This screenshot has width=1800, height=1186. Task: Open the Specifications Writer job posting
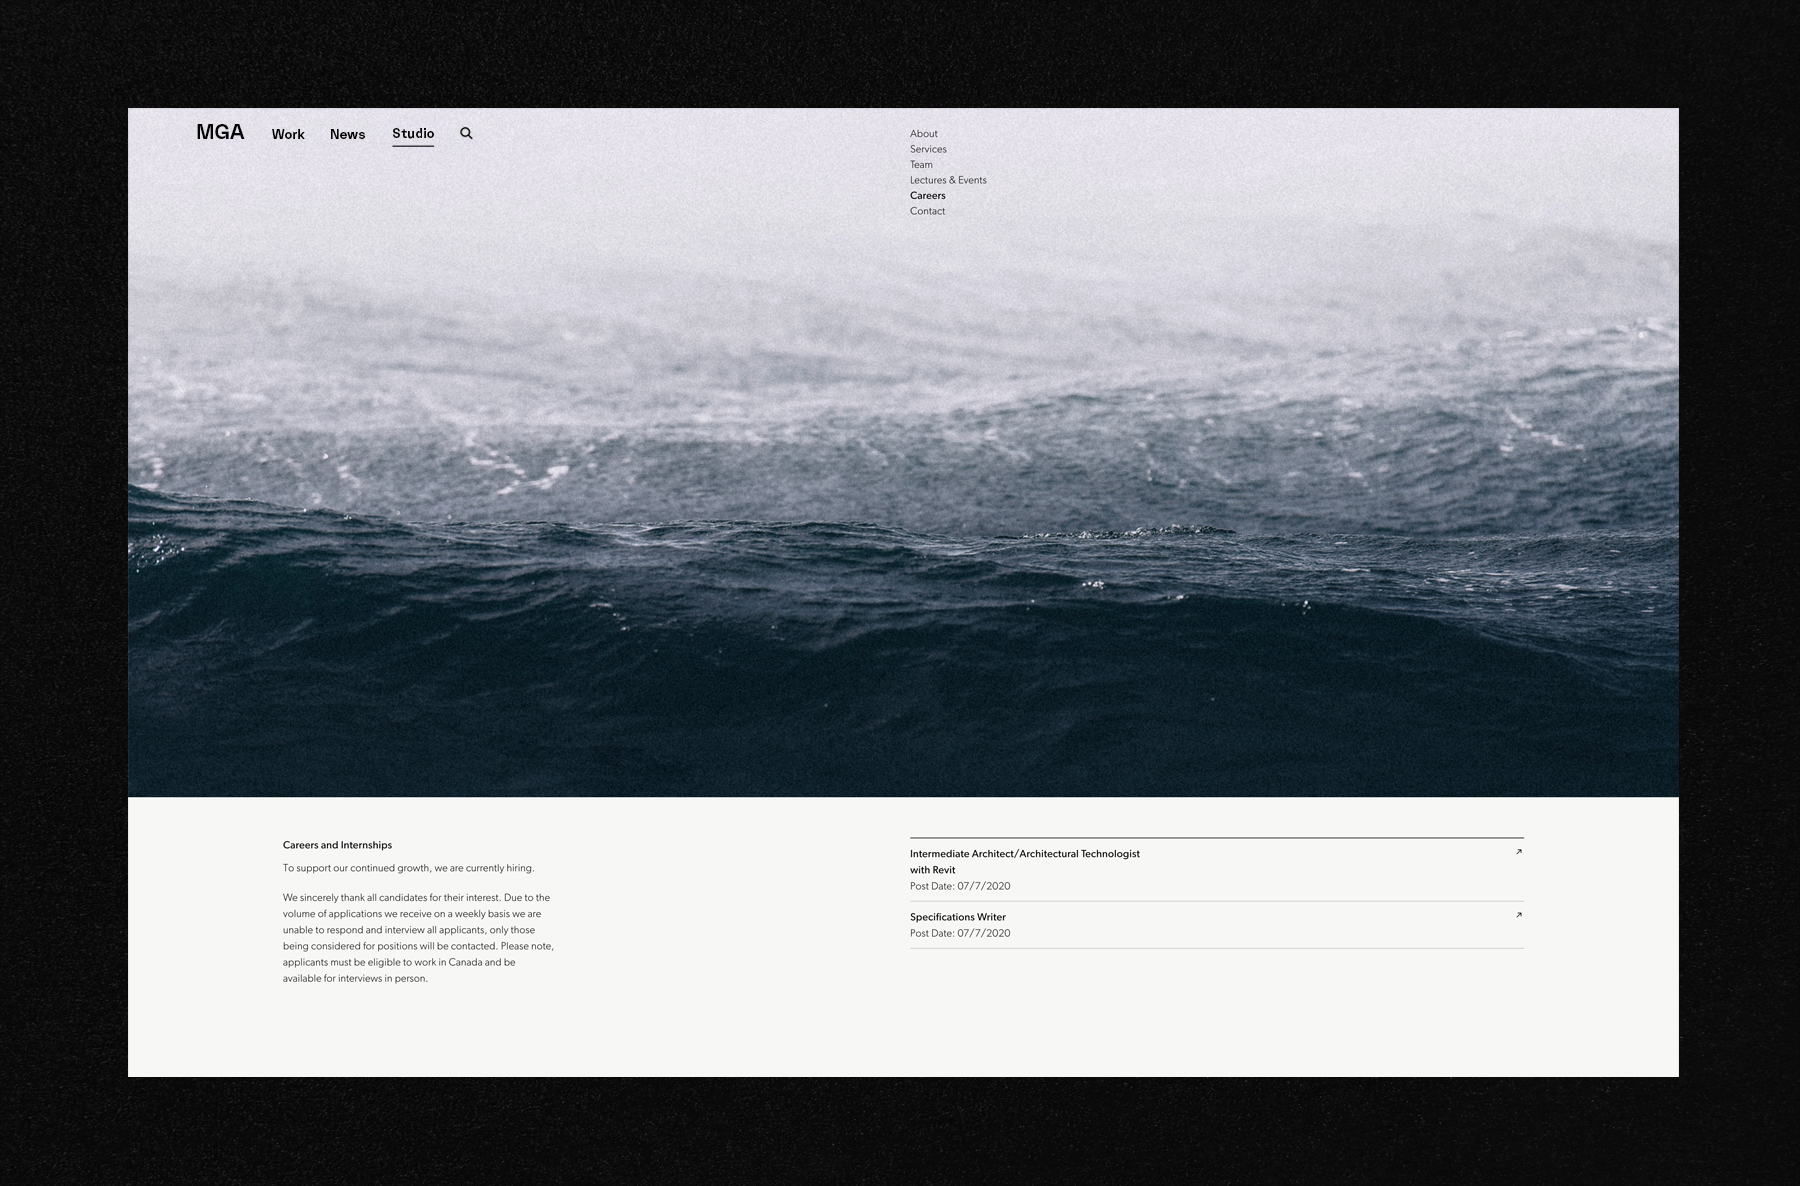[1217, 925]
